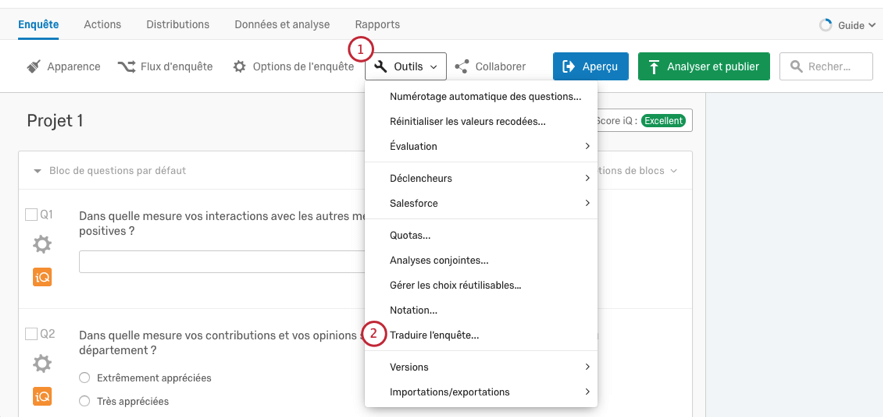Click the green Analyser et publier button

(704, 66)
